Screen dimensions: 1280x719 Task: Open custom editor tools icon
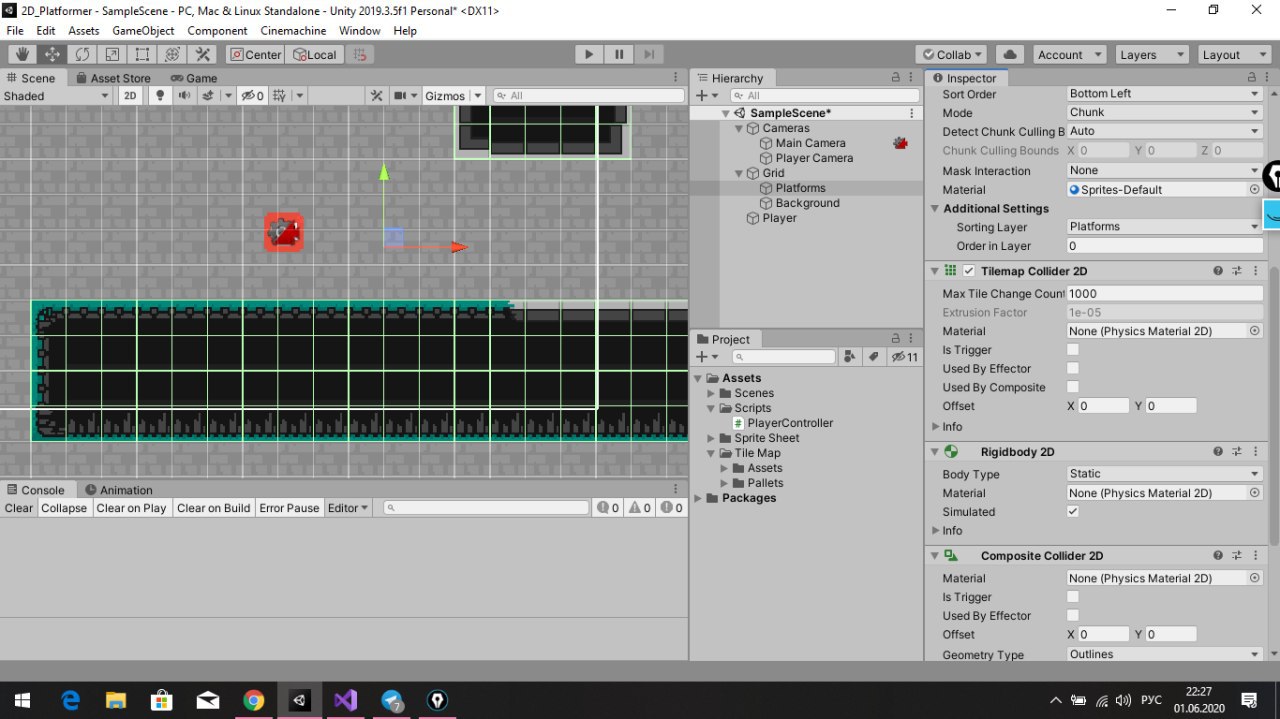(x=202, y=55)
